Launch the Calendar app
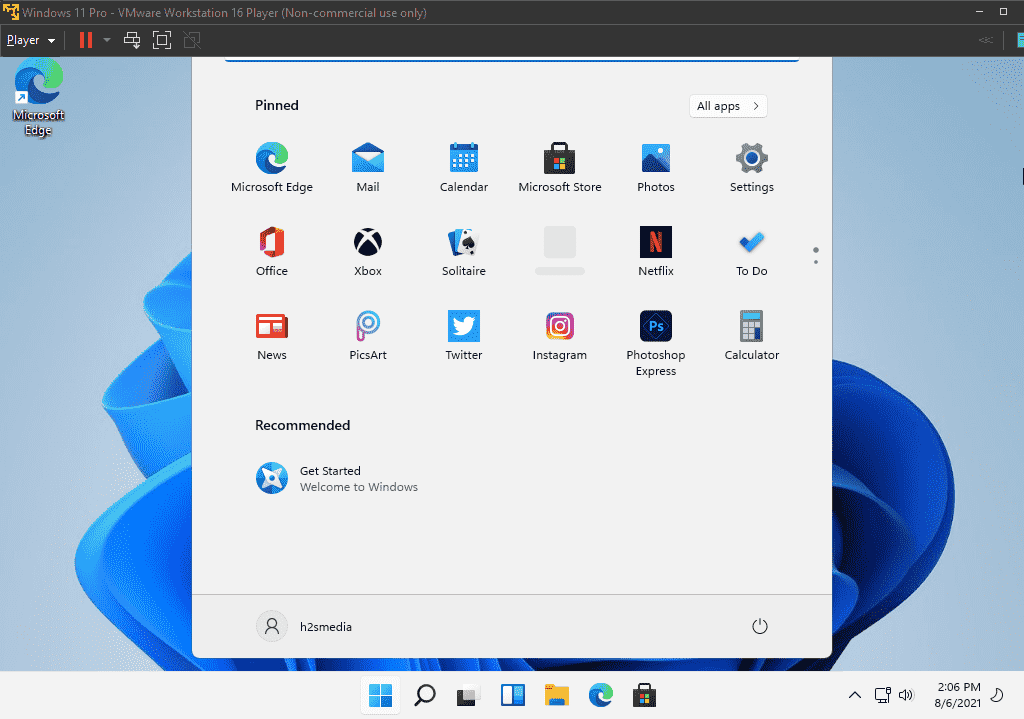1024x719 pixels. point(464,168)
